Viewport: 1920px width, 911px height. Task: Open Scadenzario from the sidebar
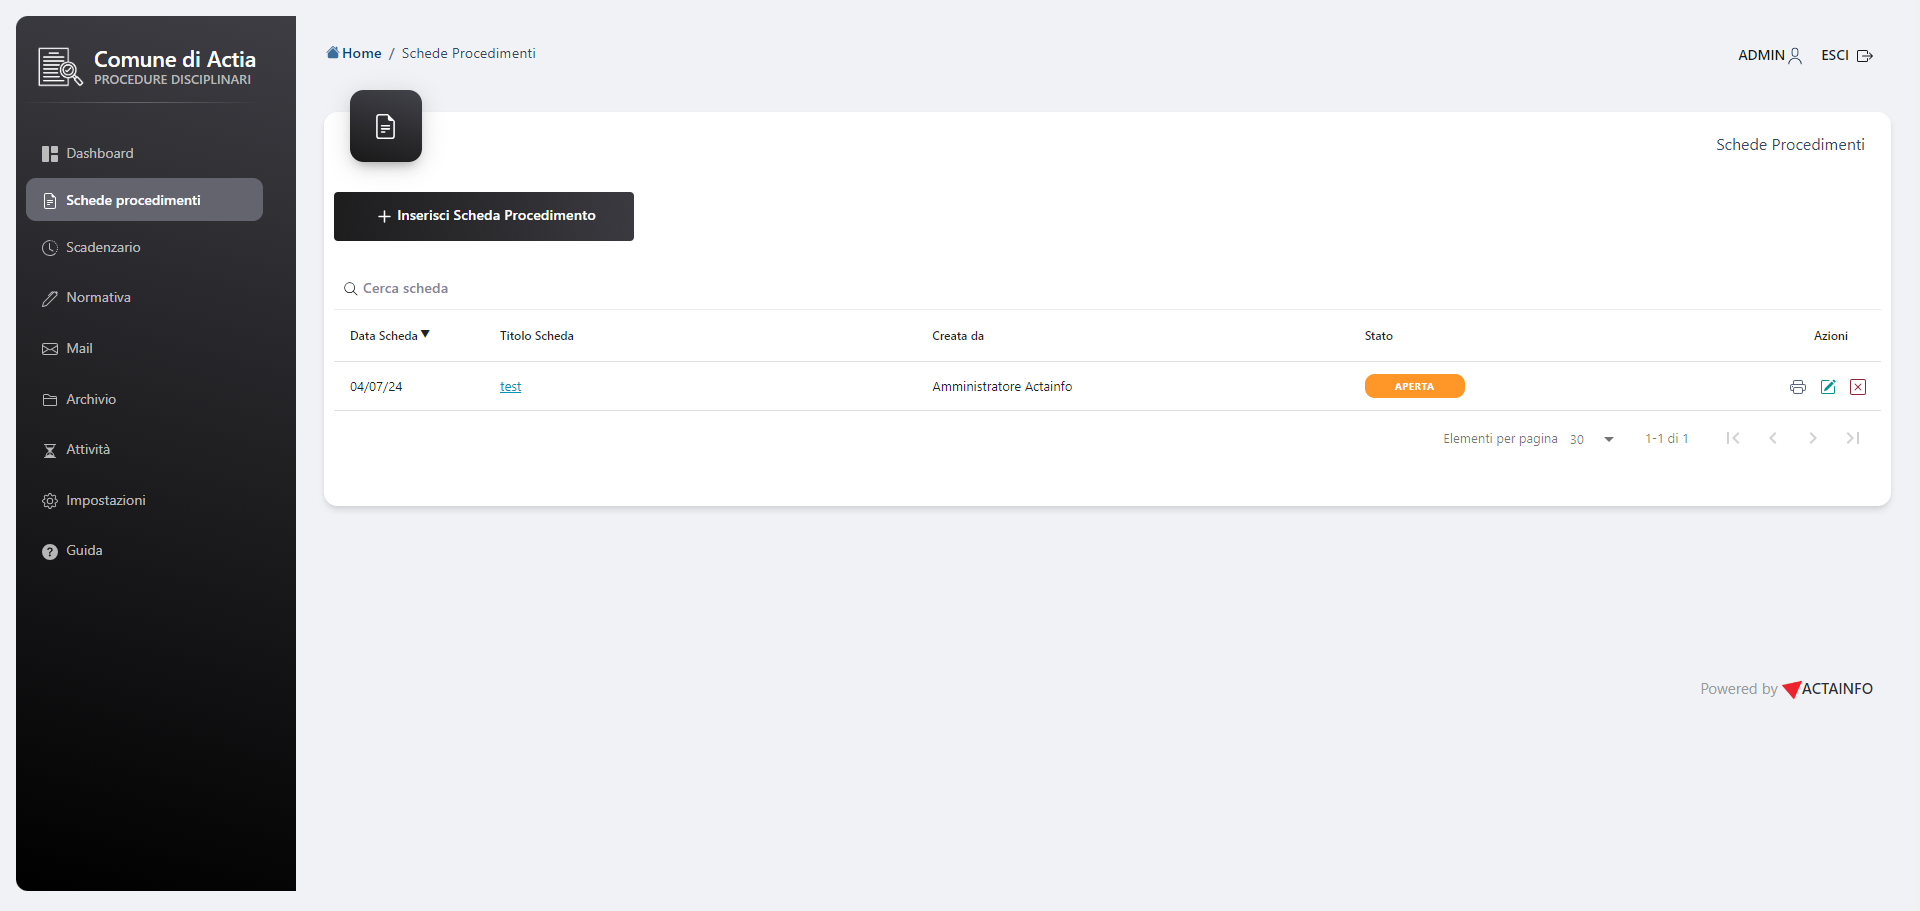(x=103, y=248)
